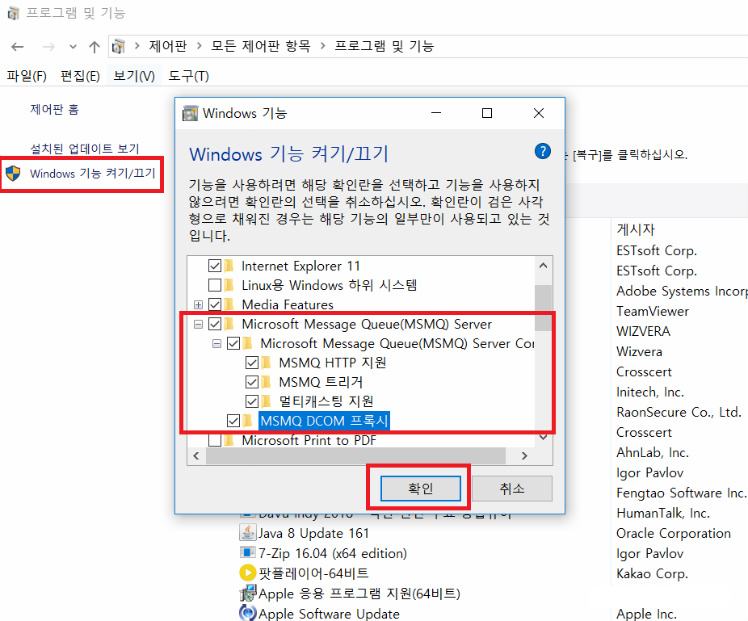Click the Apple Software Update icon
Screen dimensions: 748x621
[247, 613]
